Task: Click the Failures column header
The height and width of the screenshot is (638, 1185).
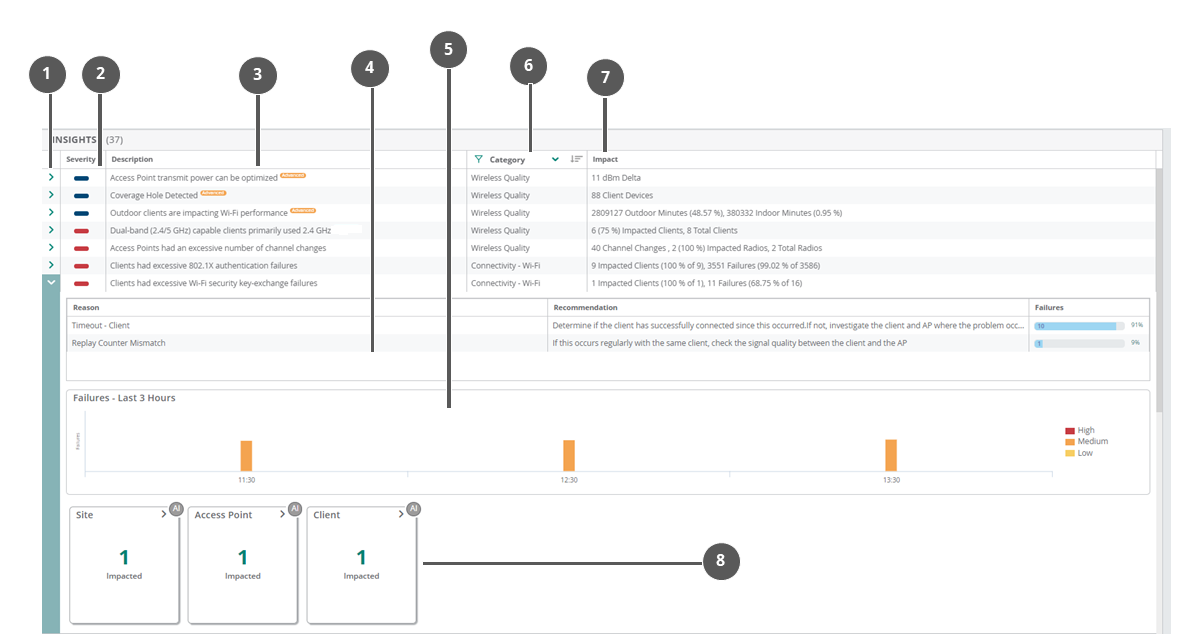Action: coord(1049,308)
